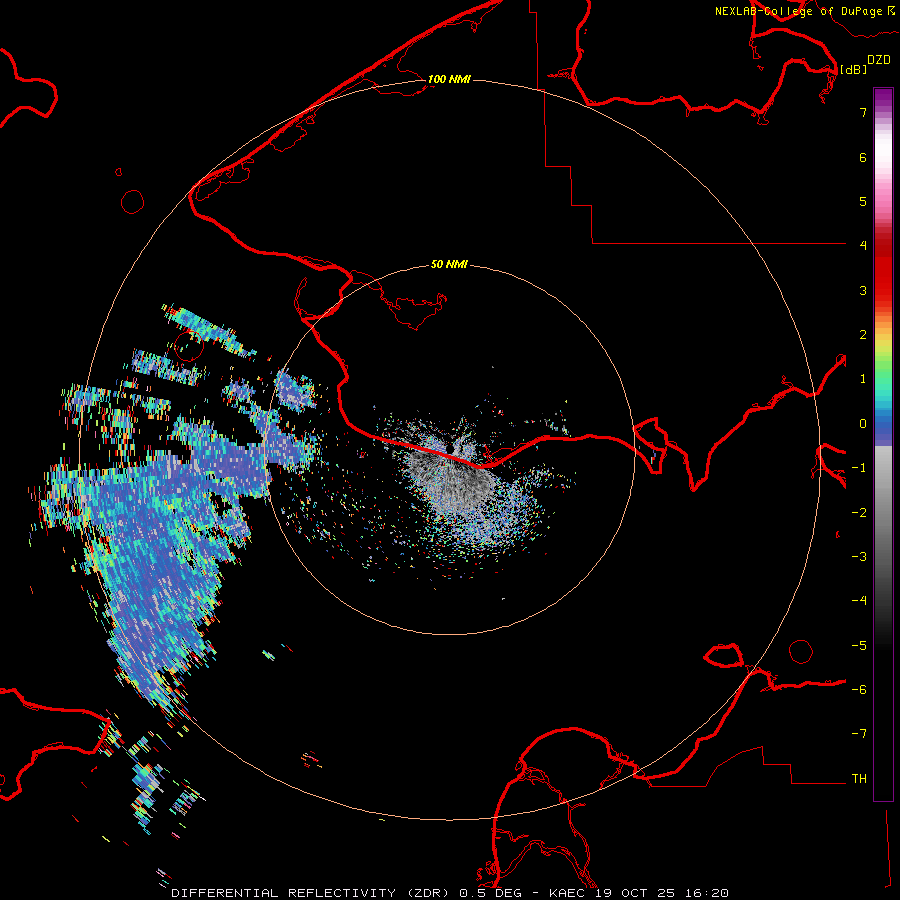Click the -2 tick label on color scale

point(859,513)
